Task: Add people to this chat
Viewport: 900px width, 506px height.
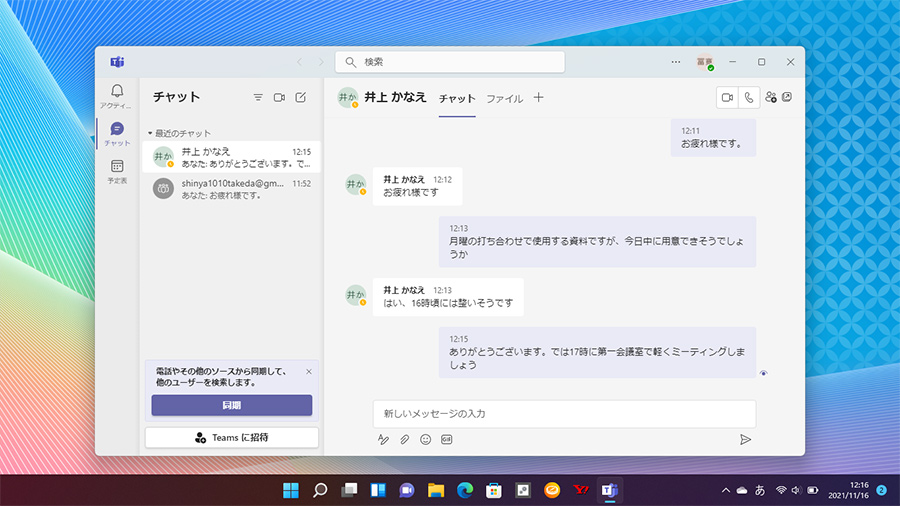Action: [x=771, y=97]
